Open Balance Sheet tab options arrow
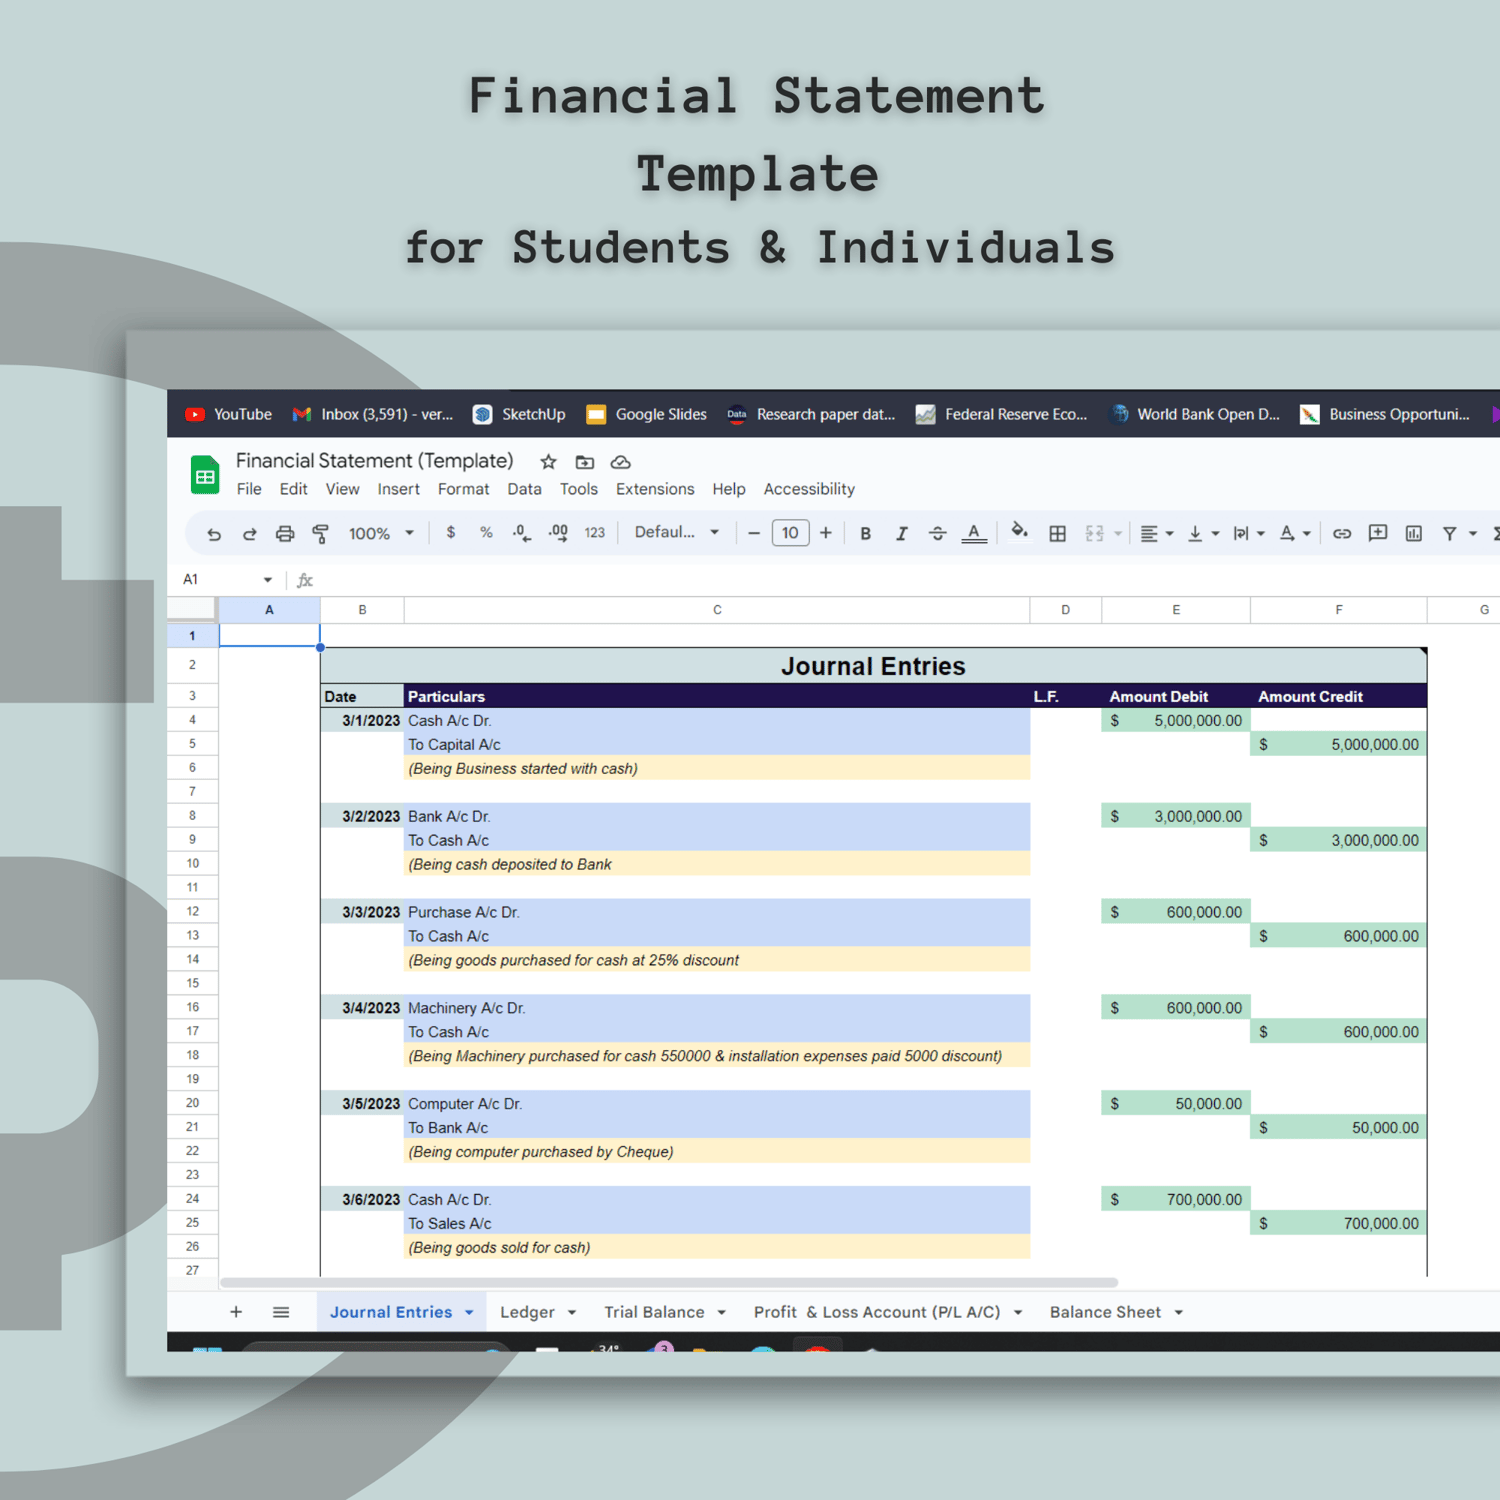Image resolution: width=1500 pixels, height=1500 pixels. [x=1179, y=1313]
